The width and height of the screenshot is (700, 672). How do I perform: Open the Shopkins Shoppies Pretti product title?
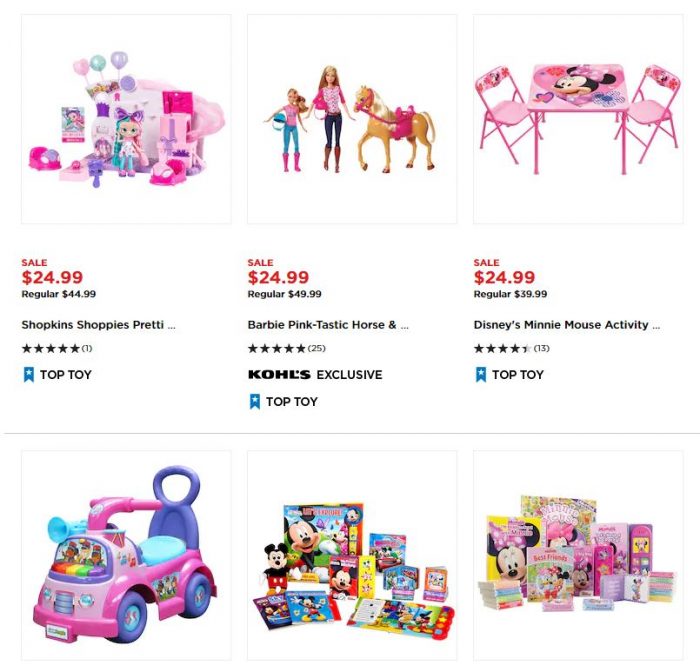pyautogui.click(x=98, y=325)
